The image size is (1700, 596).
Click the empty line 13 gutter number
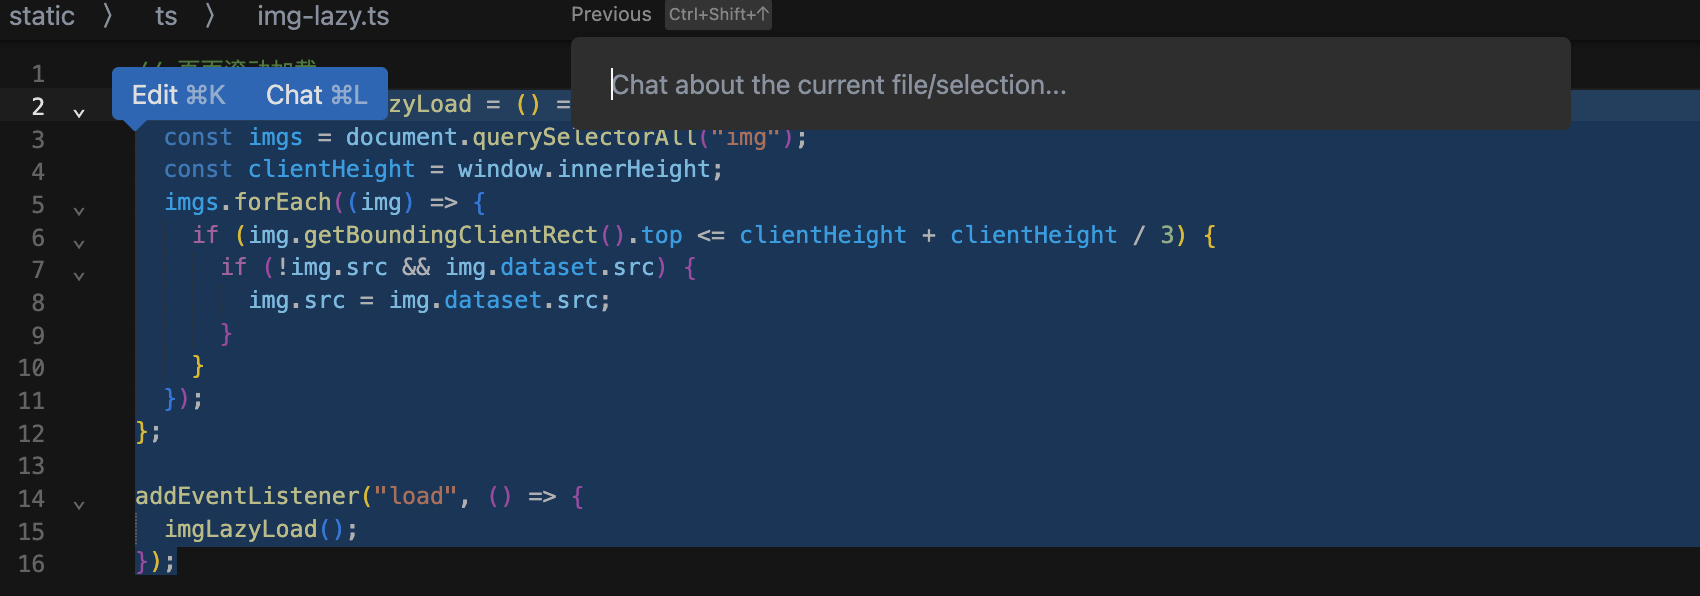click(31, 466)
